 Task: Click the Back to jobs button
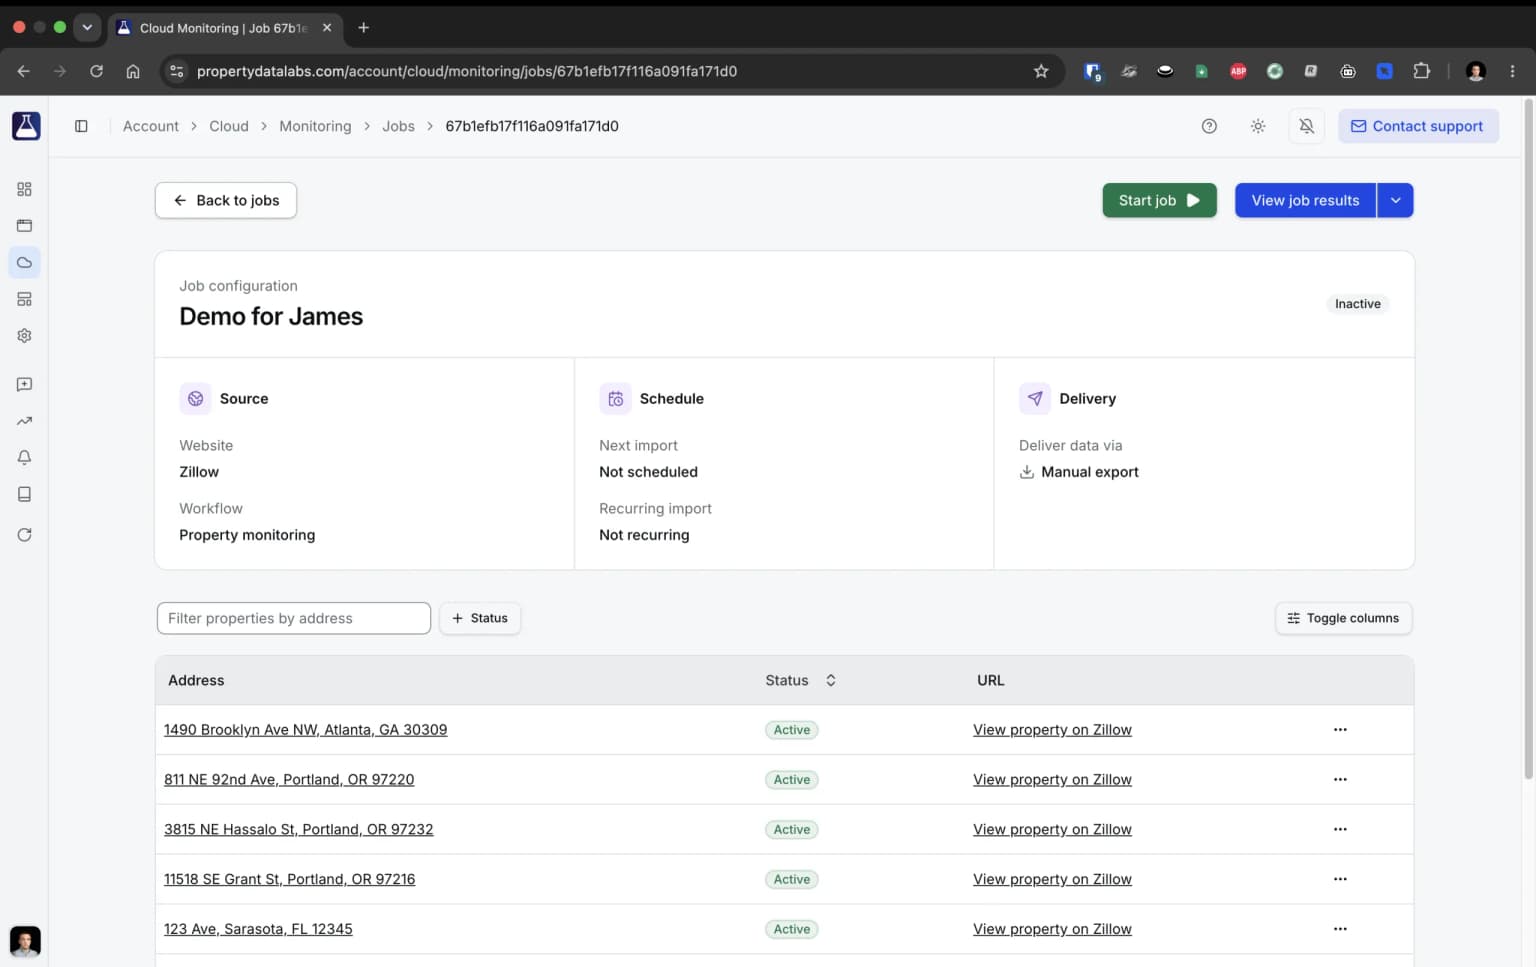tap(226, 200)
